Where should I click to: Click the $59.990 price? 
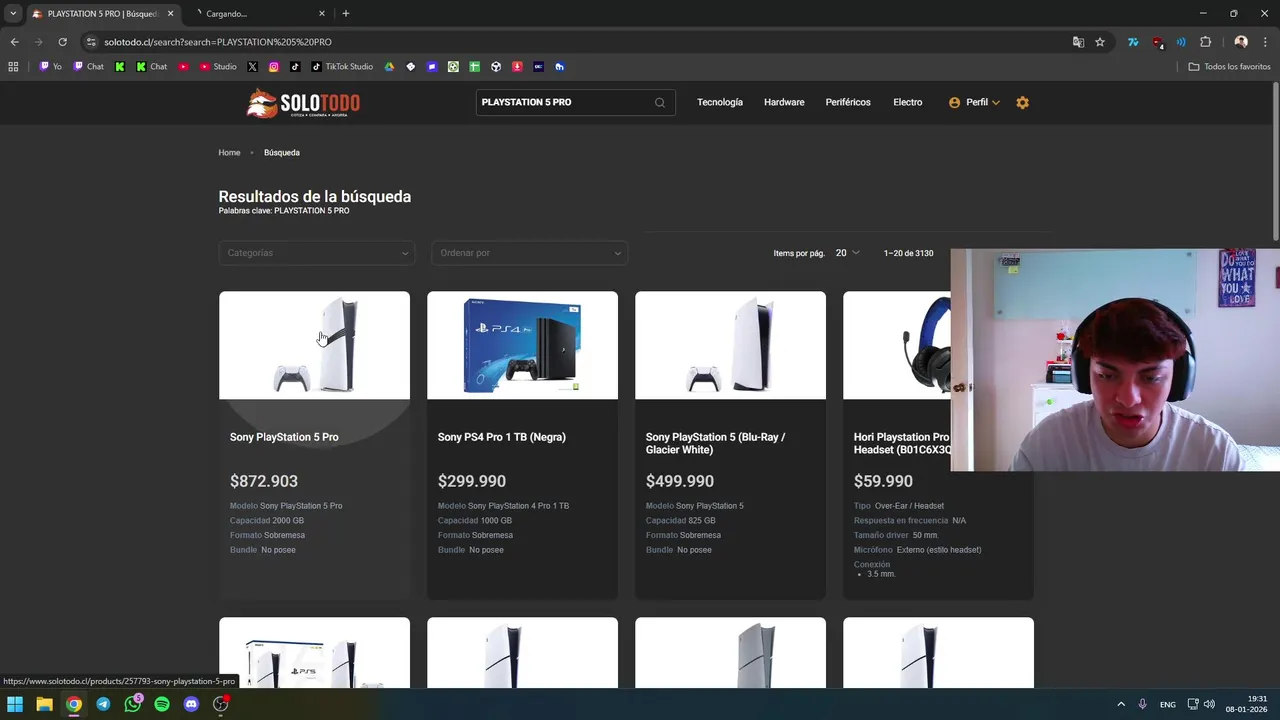click(883, 481)
